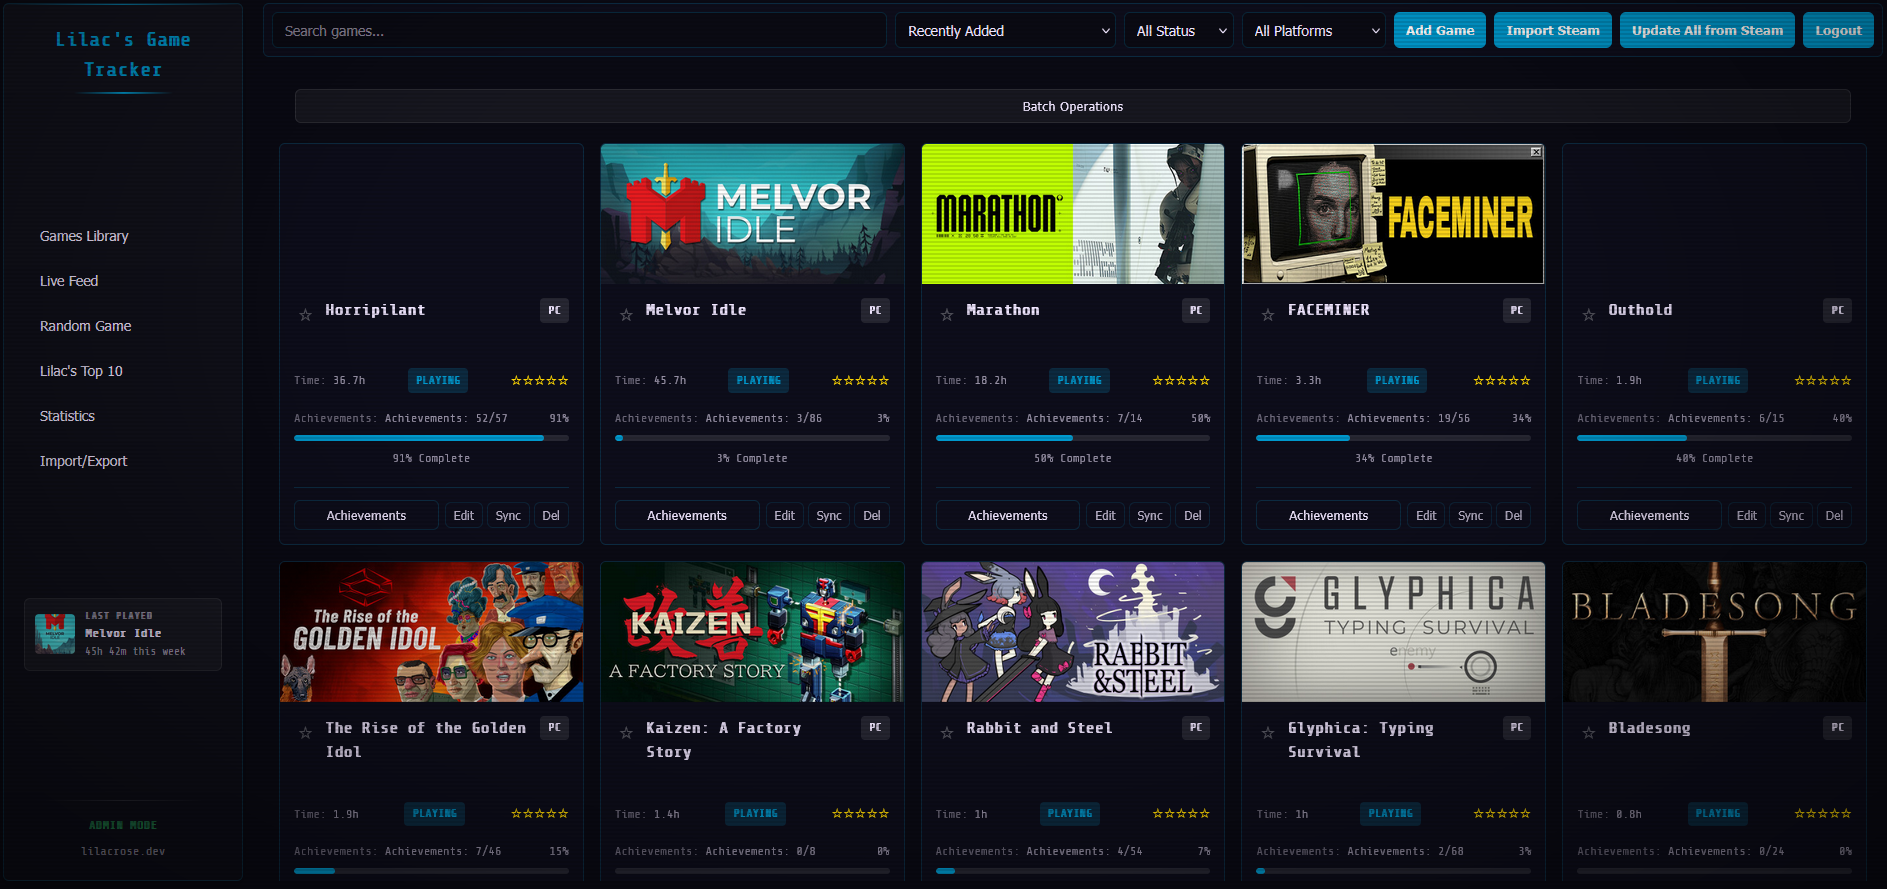Toggle favorite star for Horripilant
Screen dimensions: 1887x889
[x=305, y=315]
